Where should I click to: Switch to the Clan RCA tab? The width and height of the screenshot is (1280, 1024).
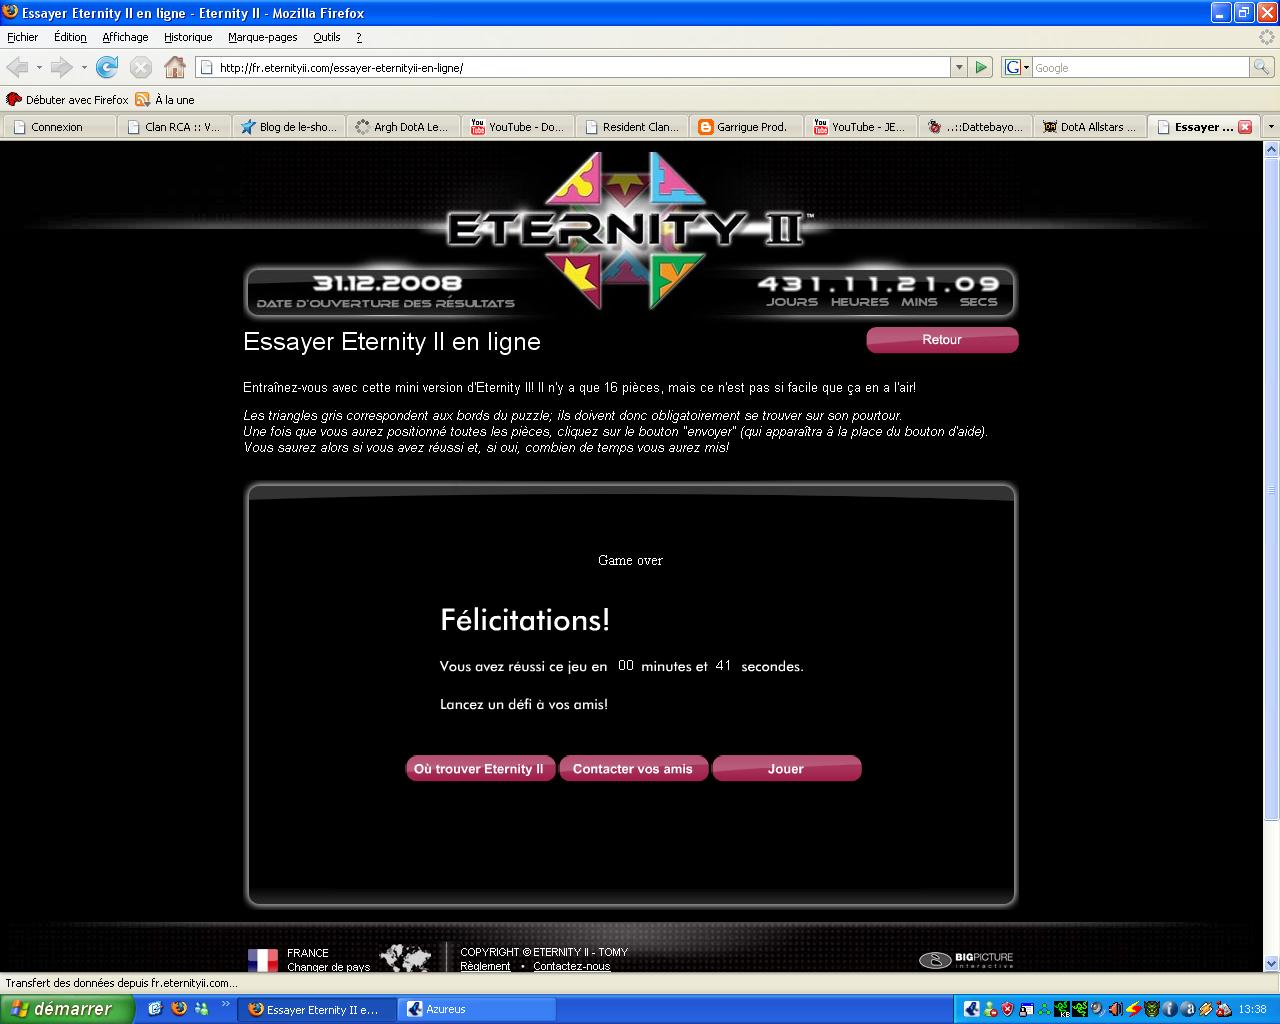pos(175,127)
